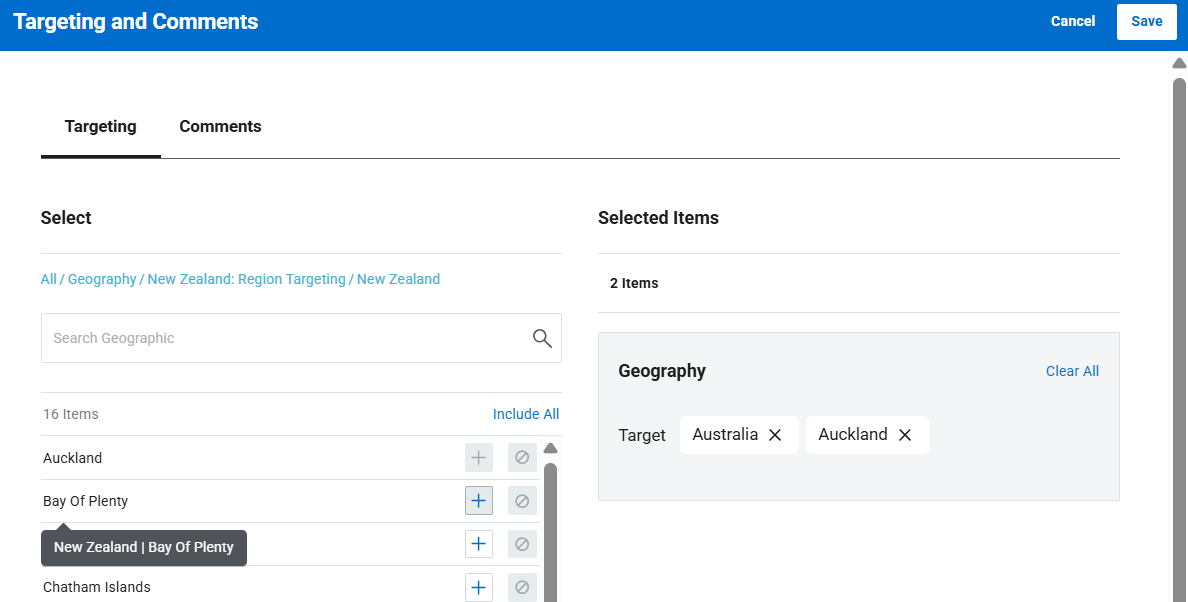The image size is (1188, 602).
Task: Click exclude icon beside the tooltip row
Action: coord(522,544)
